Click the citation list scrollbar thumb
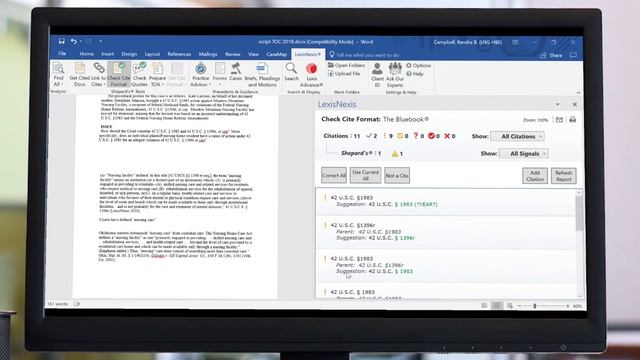 579,213
